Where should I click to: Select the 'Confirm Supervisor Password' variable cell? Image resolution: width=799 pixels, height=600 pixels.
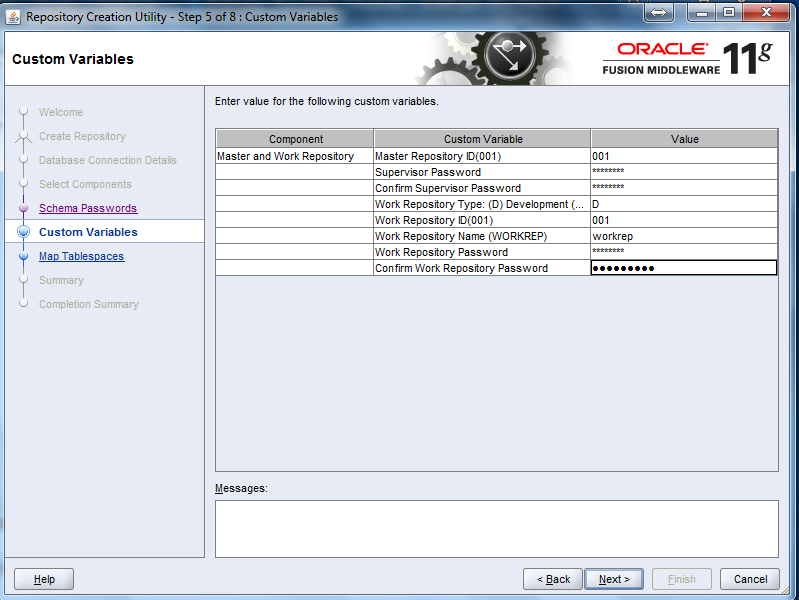point(482,188)
